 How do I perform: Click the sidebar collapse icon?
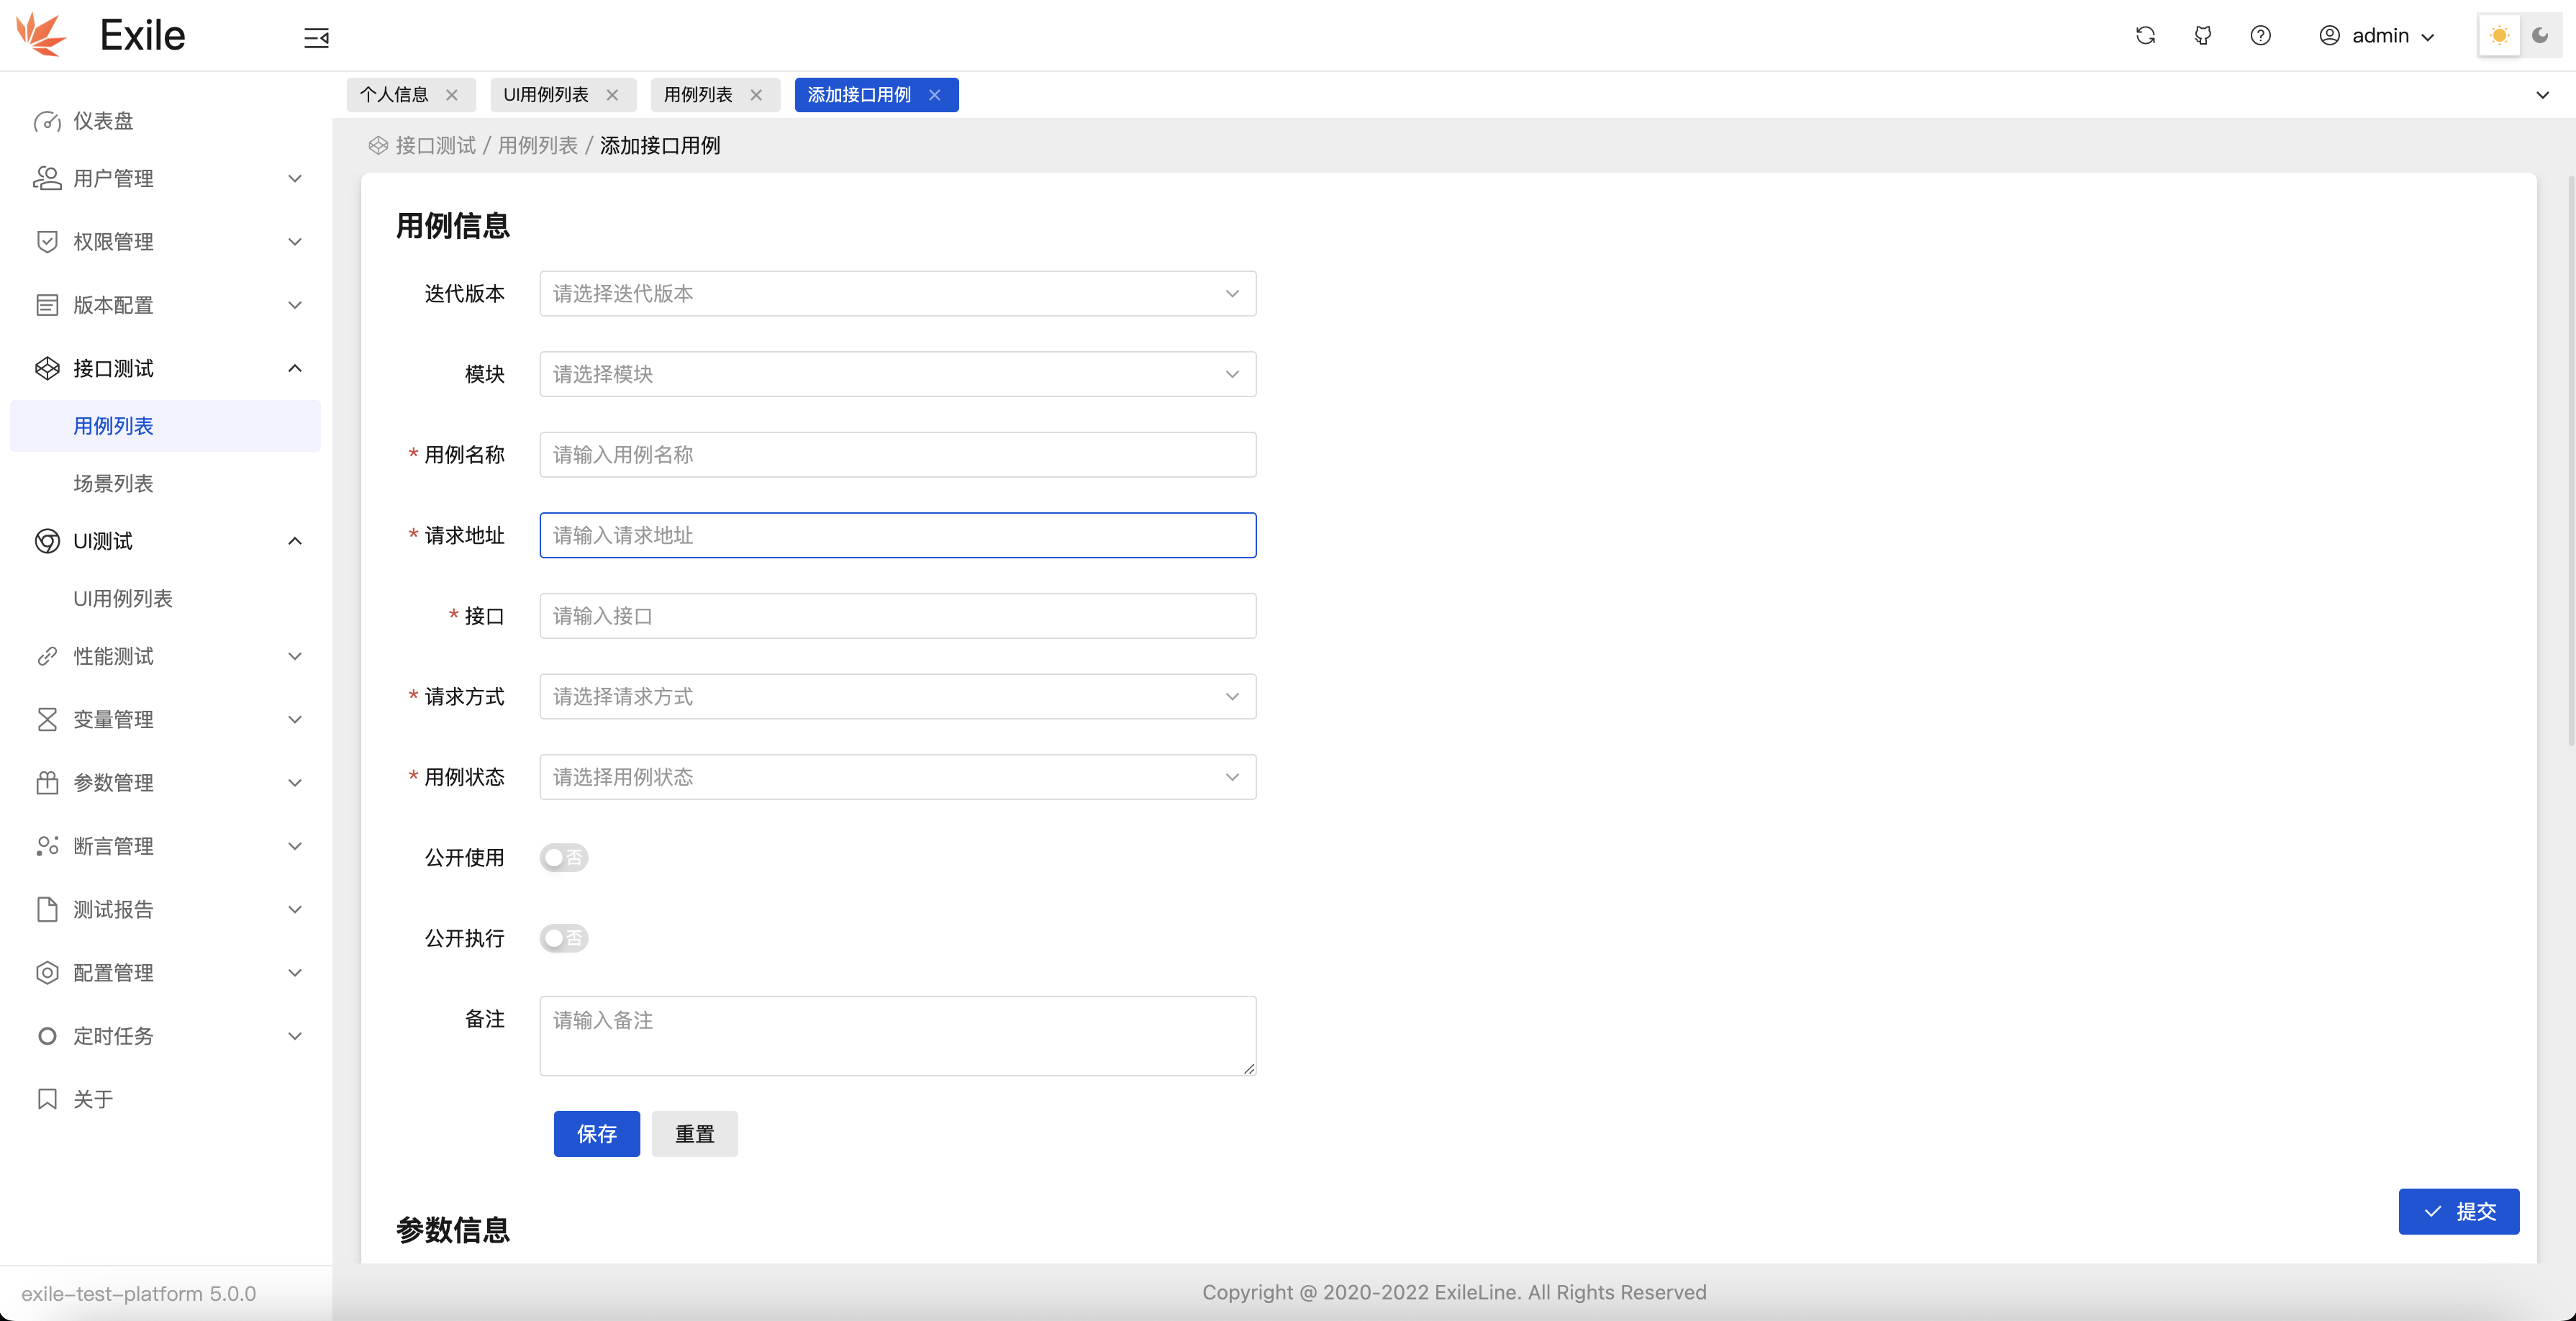[316, 37]
